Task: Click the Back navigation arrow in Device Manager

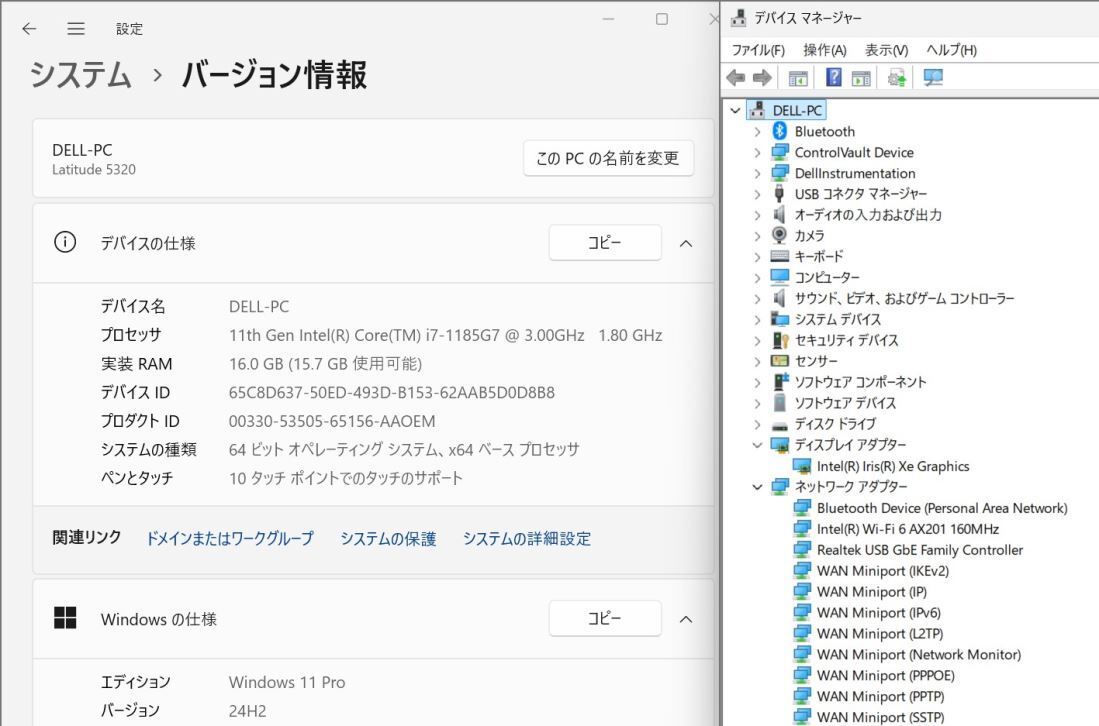Action: click(737, 77)
